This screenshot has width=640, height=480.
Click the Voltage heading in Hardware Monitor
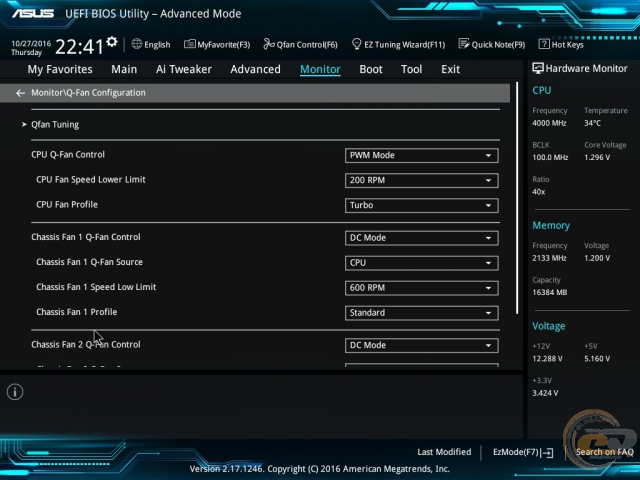(x=549, y=326)
